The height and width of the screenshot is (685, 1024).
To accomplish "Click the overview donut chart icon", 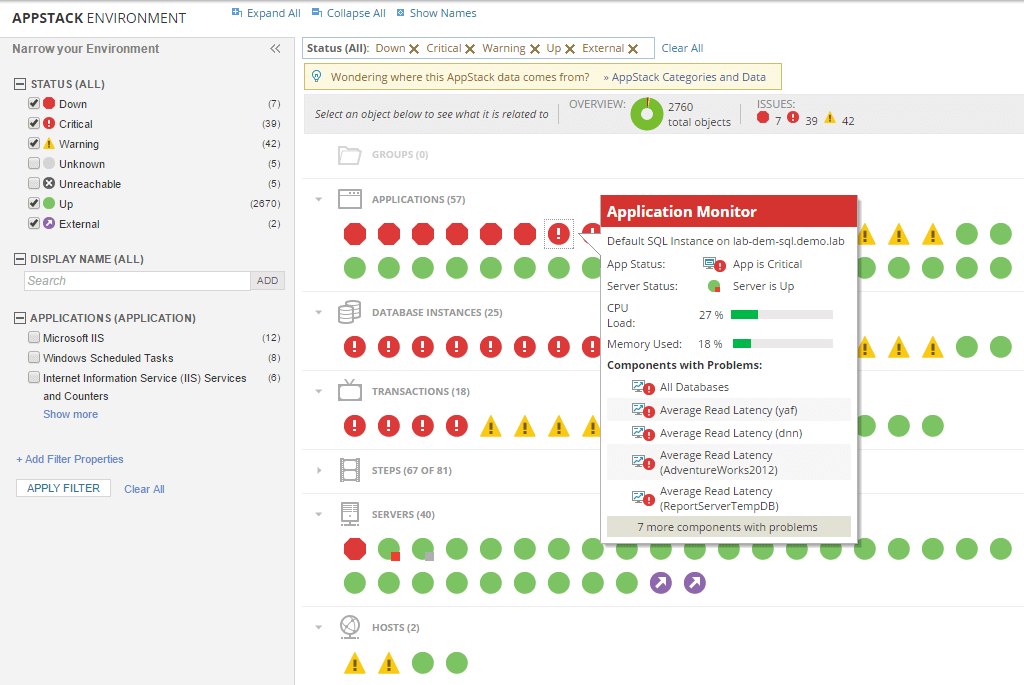I will [x=647, y=114].
